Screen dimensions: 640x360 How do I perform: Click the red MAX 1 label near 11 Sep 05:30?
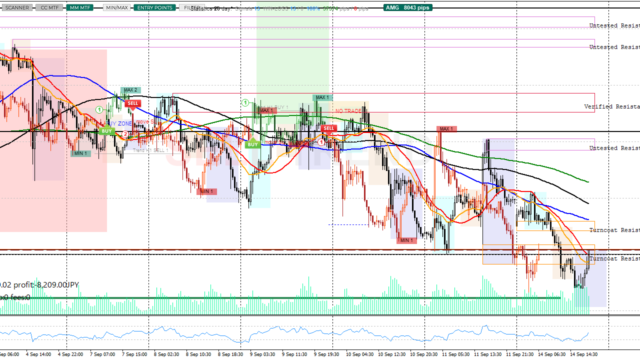tap(446, 129)
